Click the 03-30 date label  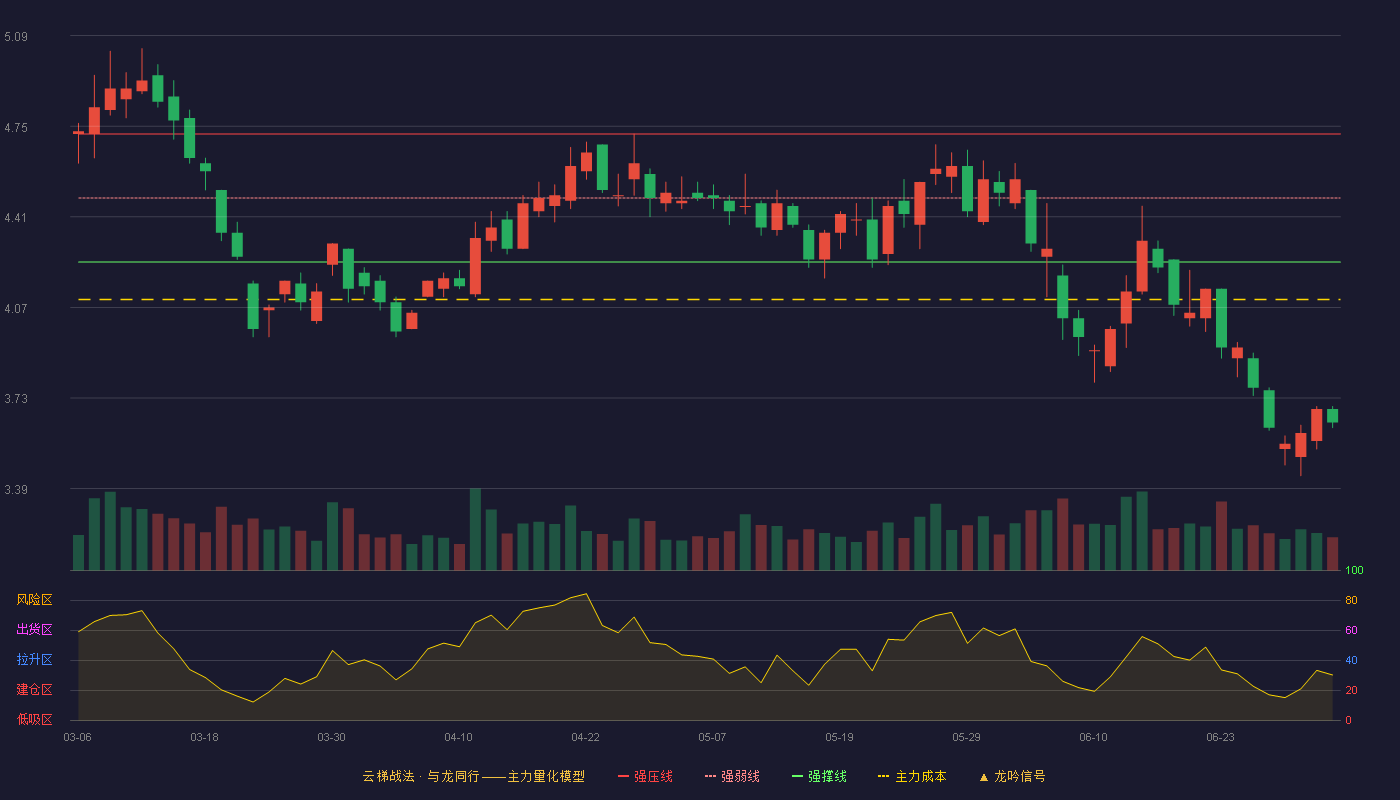point(331,737)
